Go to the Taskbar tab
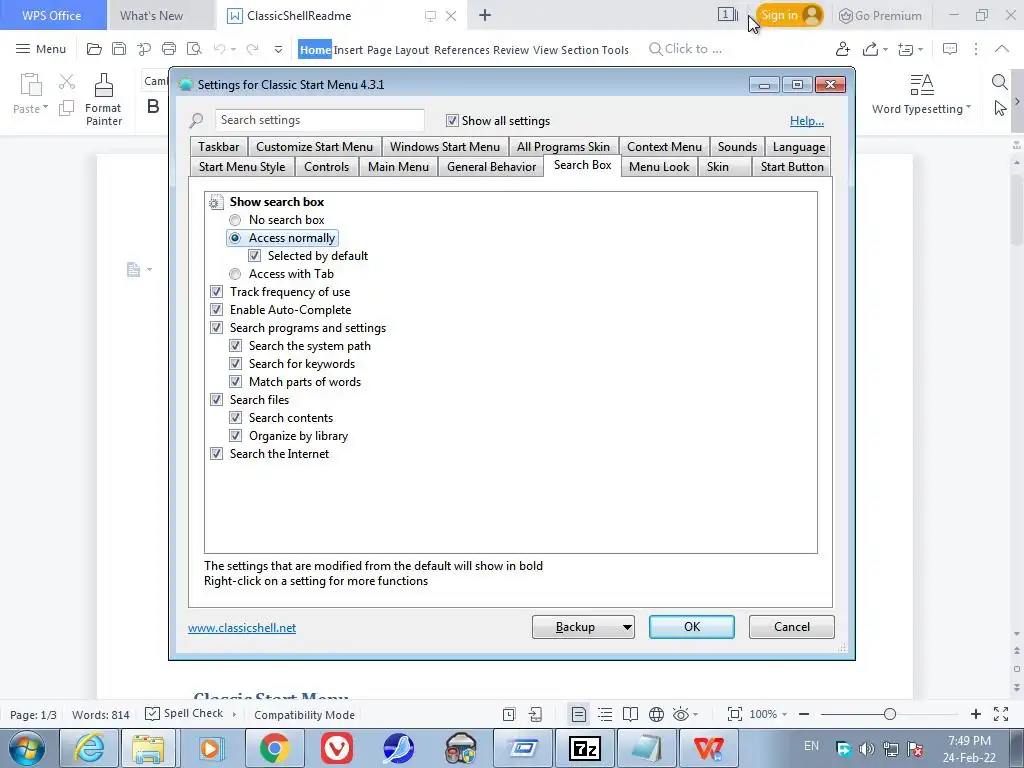The width and height of the screenshot is (1024, 768). pyautogui.click(x=219, y=147)
